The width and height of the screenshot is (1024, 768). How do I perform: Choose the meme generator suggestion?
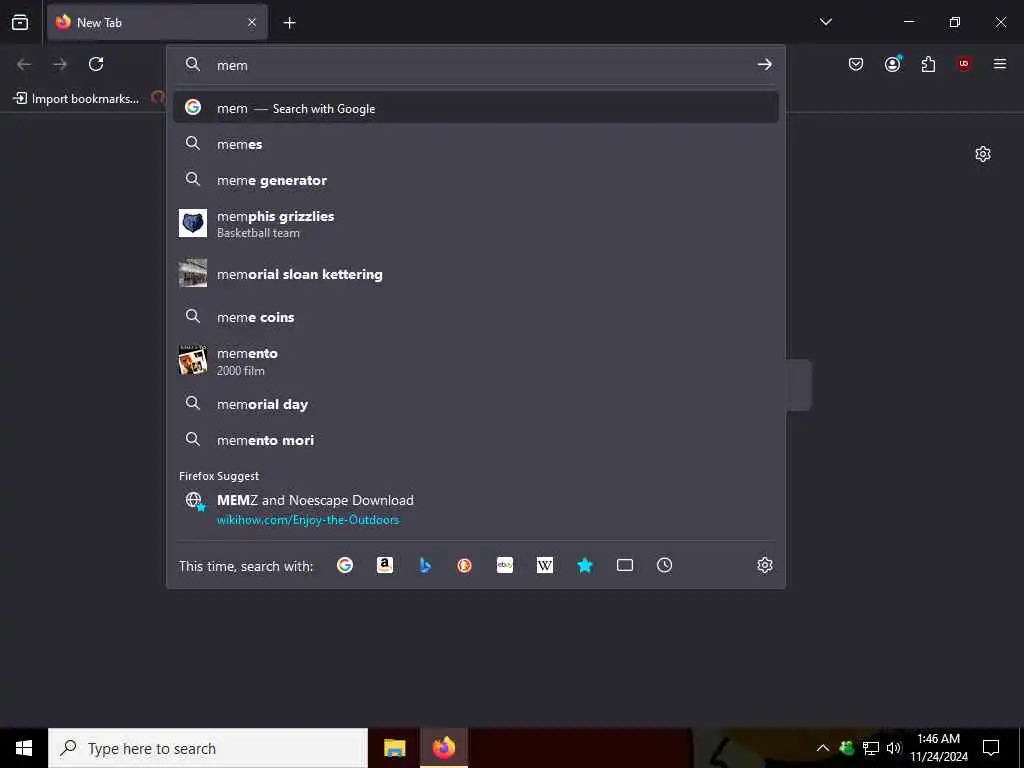pyautogui.click(x=475, y=180)
